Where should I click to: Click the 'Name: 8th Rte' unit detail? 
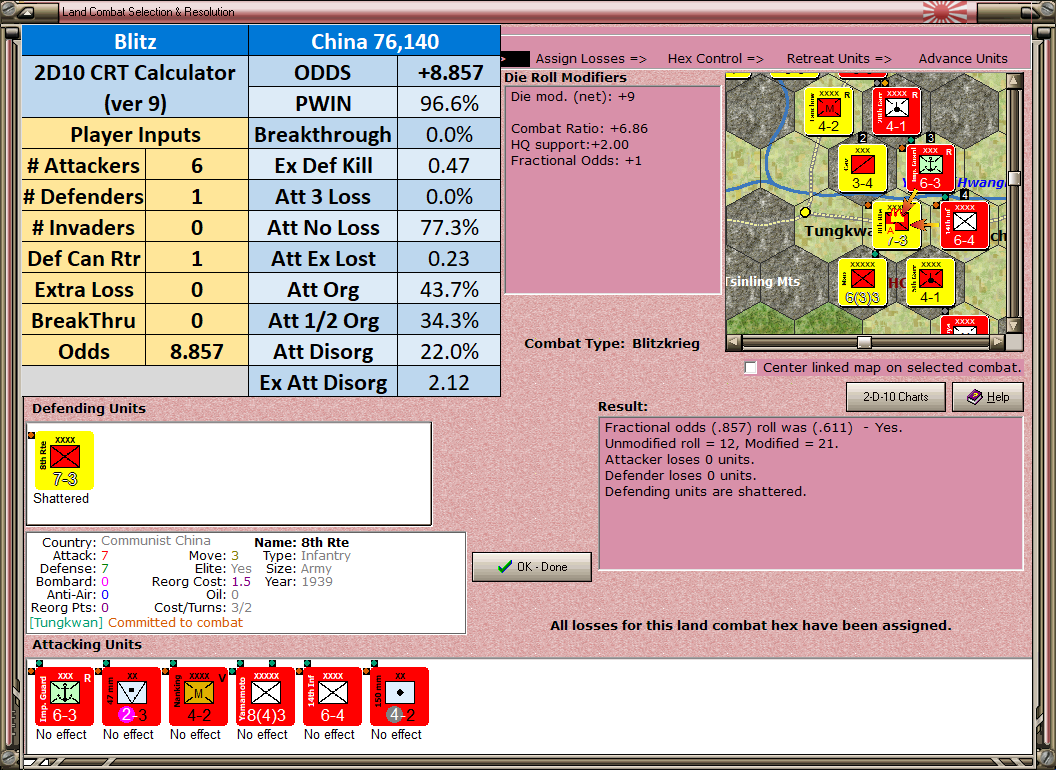point(301,542)
